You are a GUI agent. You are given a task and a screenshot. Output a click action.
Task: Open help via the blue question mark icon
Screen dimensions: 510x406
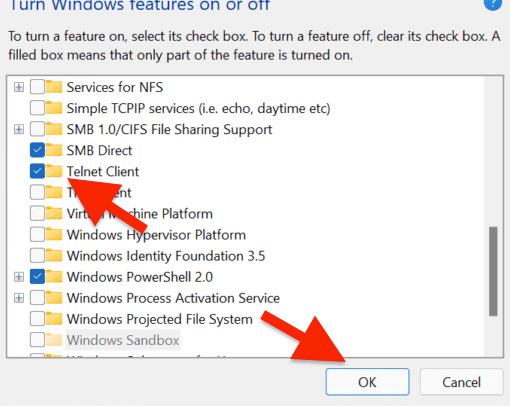pyautogui.click(x=493, y=3)
